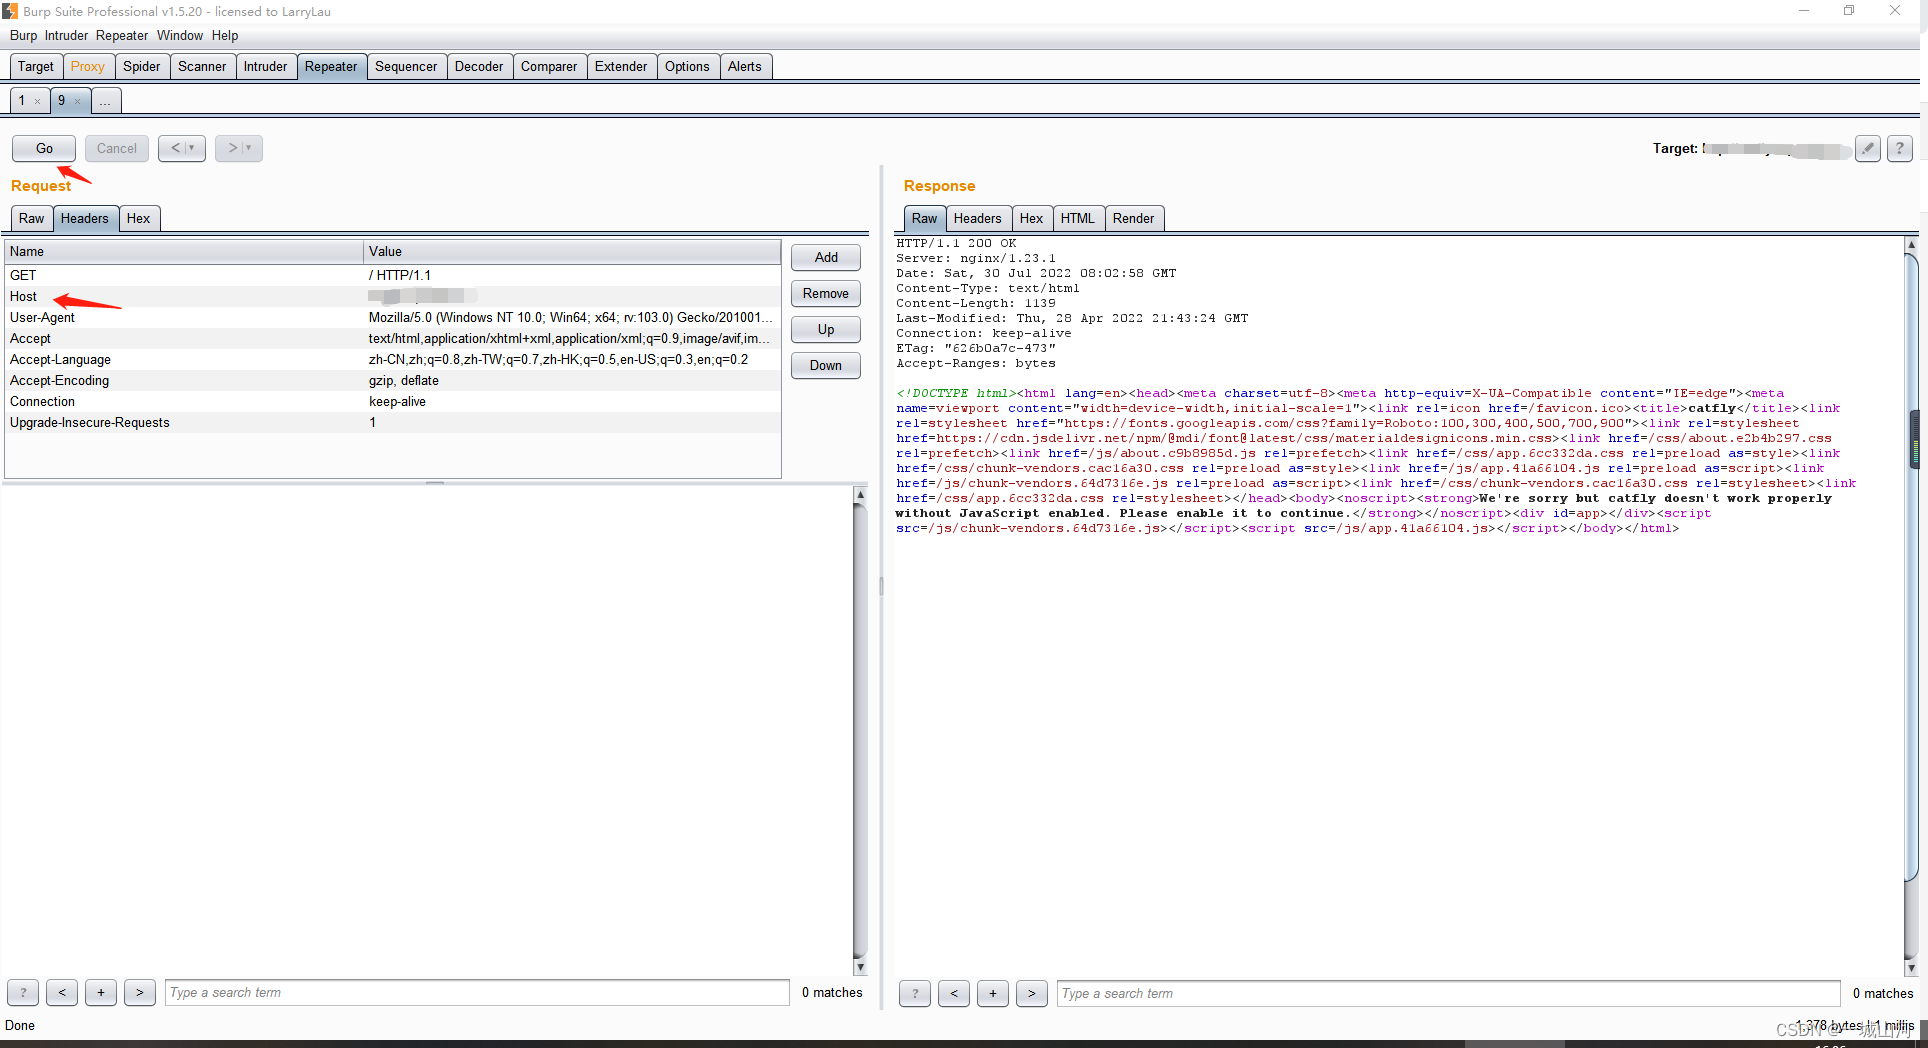Sort headers by Value column
The image size is (1928, 1048).
pos(572,251)
